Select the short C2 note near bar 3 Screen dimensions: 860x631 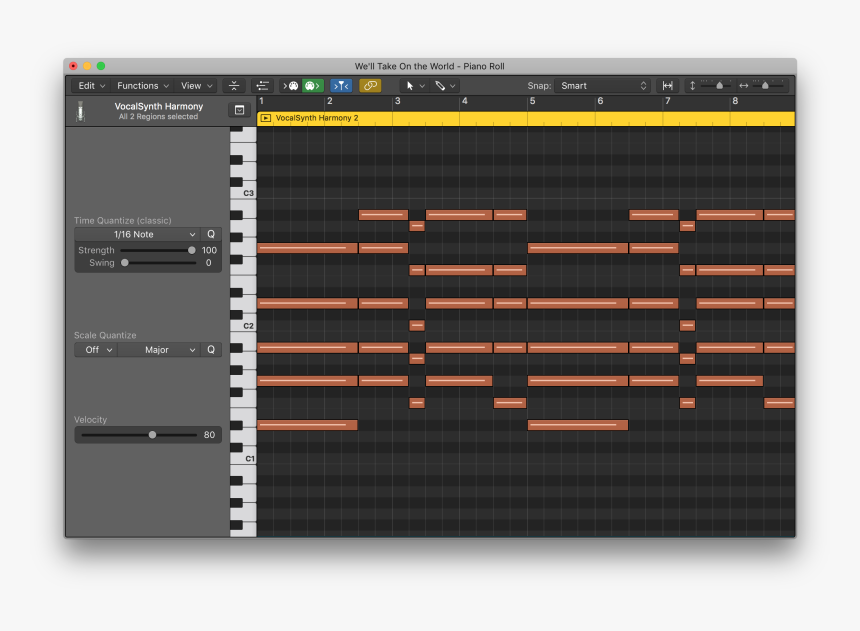(417, 326)
